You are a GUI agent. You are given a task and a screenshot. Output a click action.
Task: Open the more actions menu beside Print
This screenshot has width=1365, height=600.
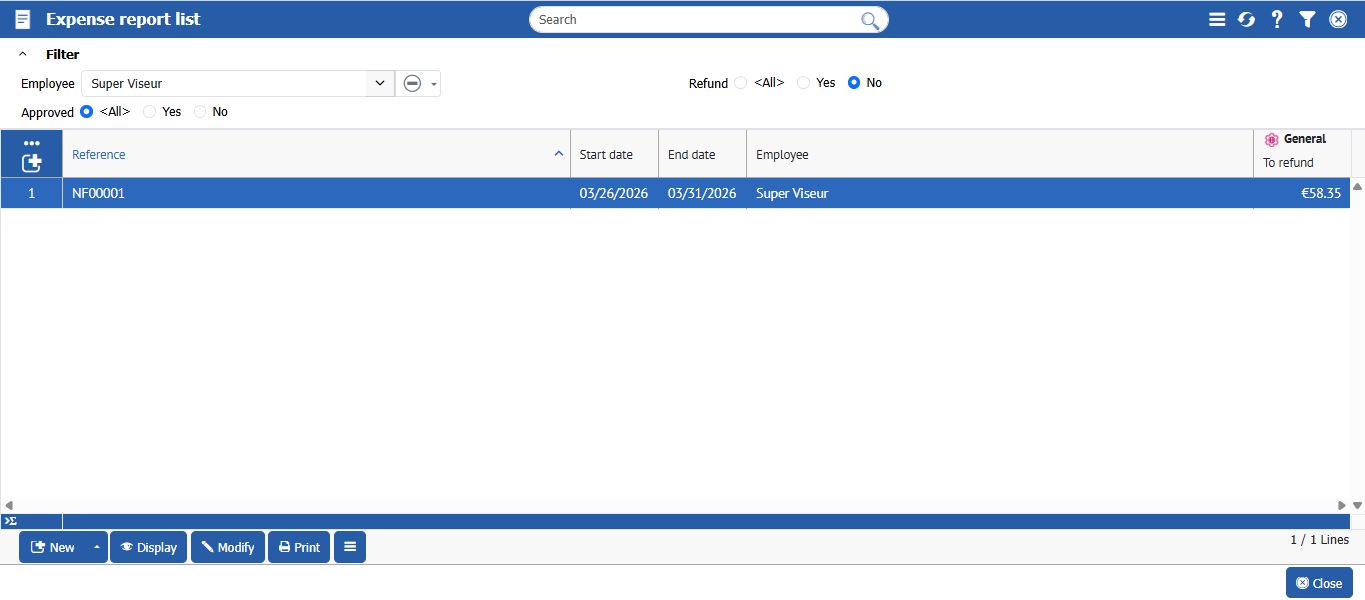click(x=349, y=547)
